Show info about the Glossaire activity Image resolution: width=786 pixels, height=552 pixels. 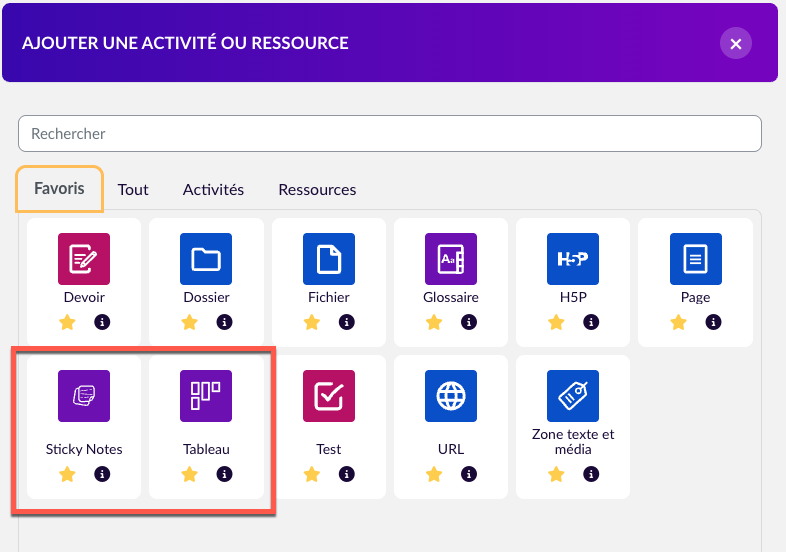point(468,322)
